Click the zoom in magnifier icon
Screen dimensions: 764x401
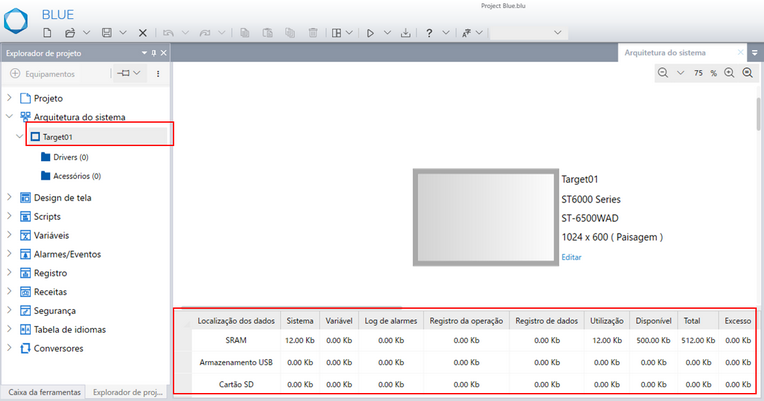729,73
